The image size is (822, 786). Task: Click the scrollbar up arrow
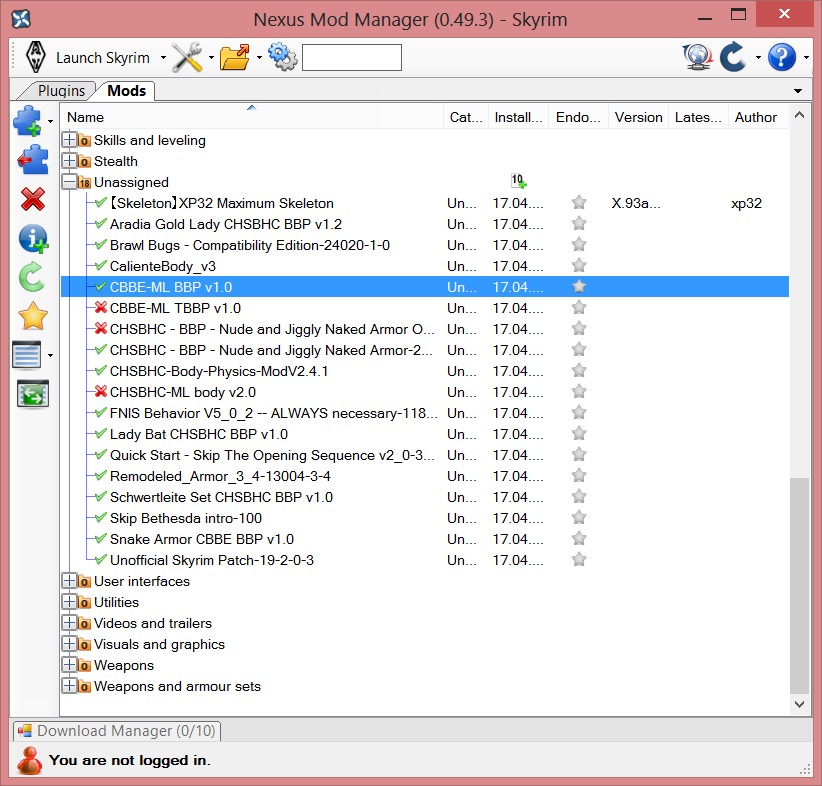(x=799, y=115)
